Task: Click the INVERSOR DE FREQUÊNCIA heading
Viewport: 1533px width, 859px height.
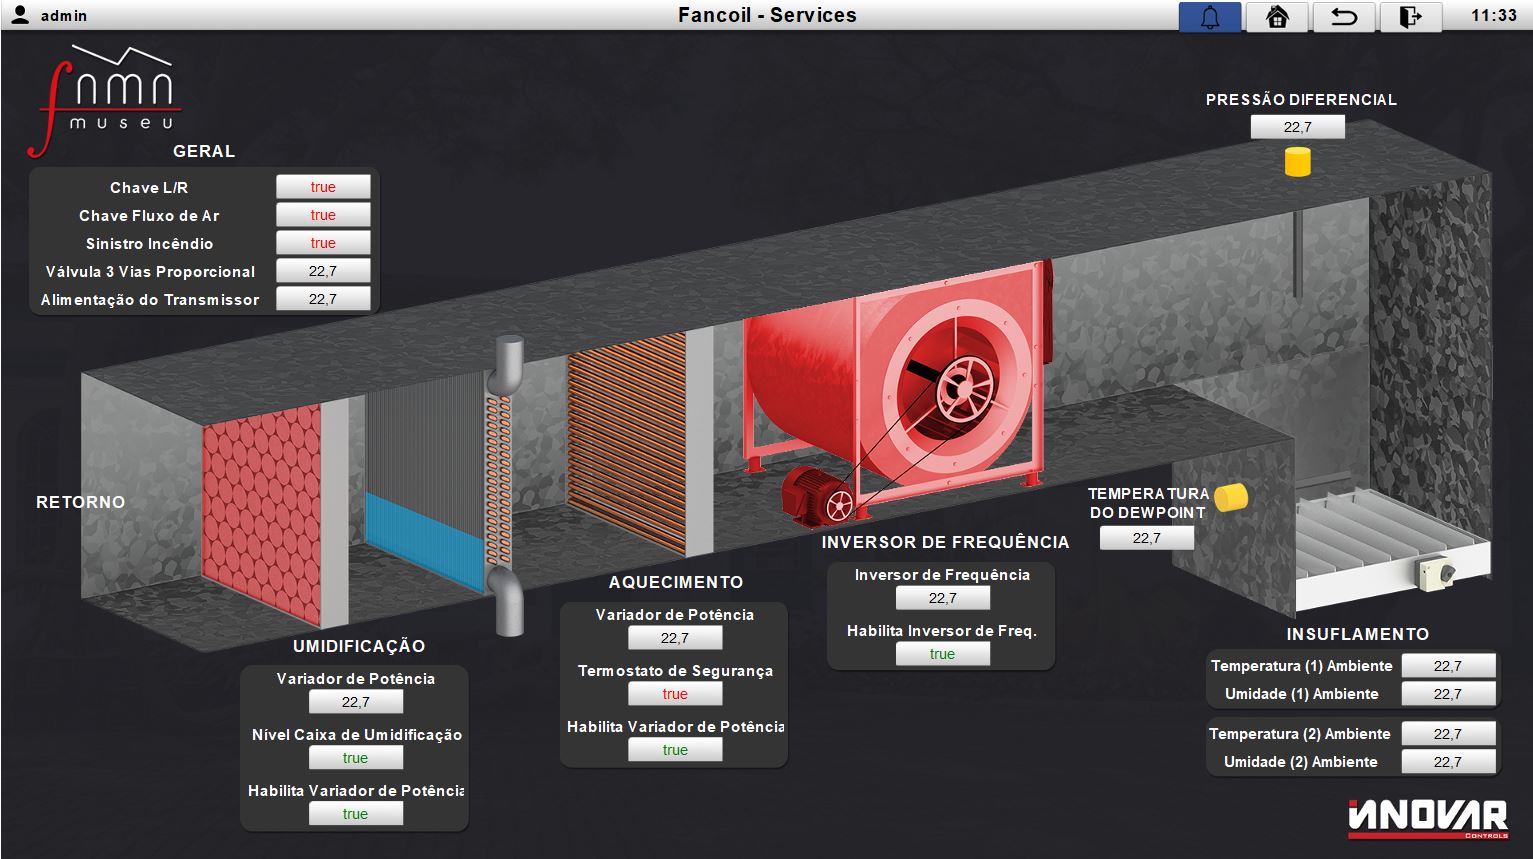Action: (945, 542)
